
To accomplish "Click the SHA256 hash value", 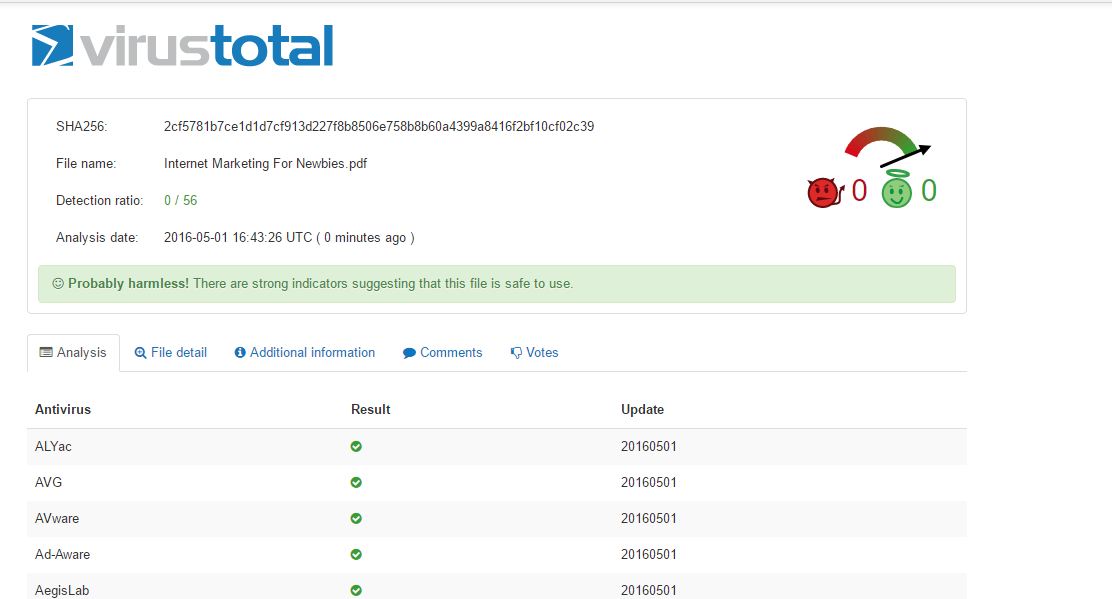I will click(x=379, y=127).
